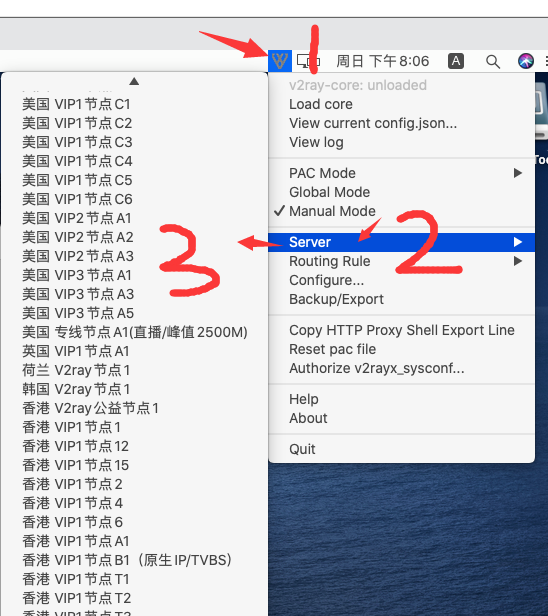Launch Siri from the menu bar
Image resolution: width=548 pixels, height=616 pixels.
click(x=526, y=61)
